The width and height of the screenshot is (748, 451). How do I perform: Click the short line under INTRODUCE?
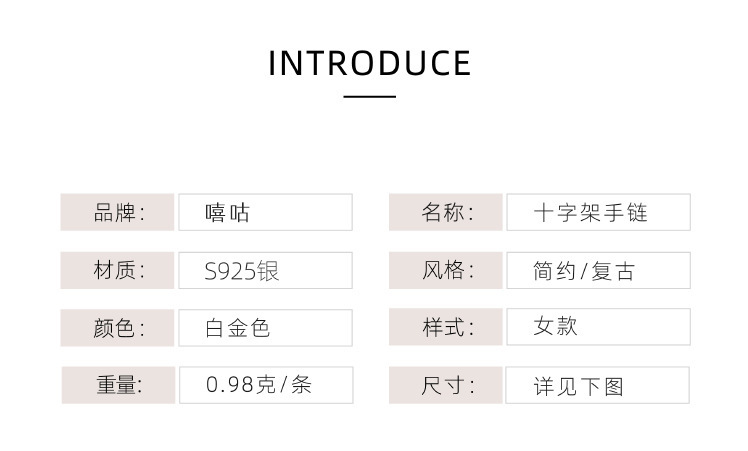point(370,97)
